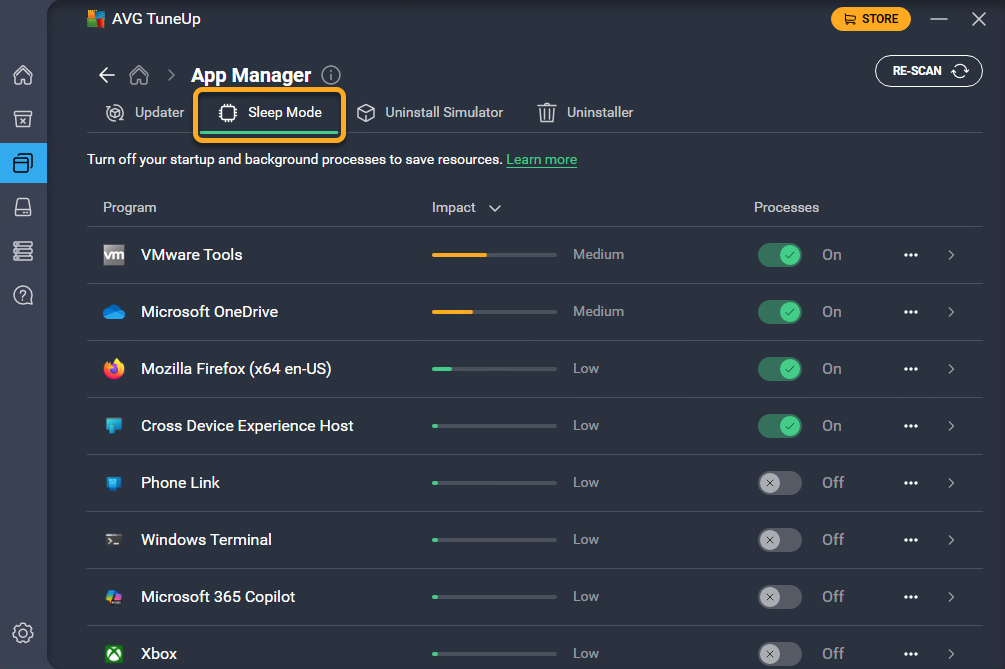1005x669 pixels.
Task: Click the RE-SCAN button
Action: coord(928,71)
